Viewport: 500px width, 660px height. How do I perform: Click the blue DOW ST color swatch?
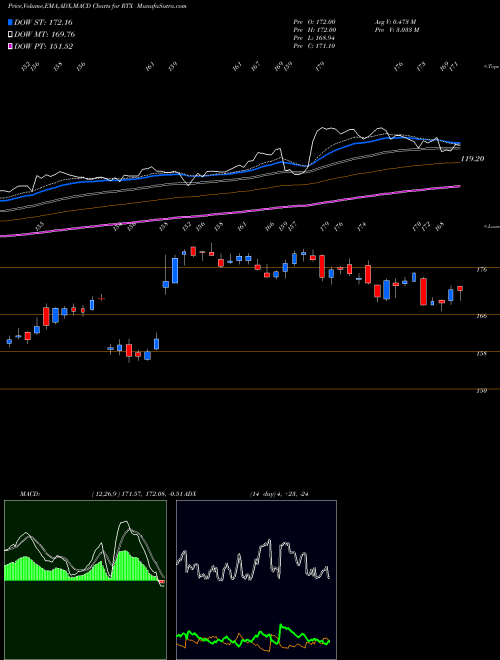pyautogui.click(x=11, y=22)
